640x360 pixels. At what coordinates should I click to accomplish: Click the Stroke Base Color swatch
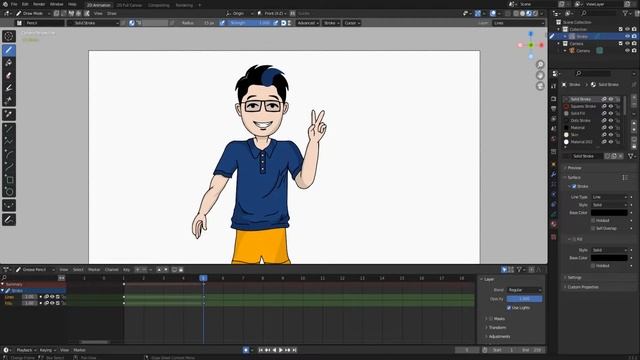(609, 213)
